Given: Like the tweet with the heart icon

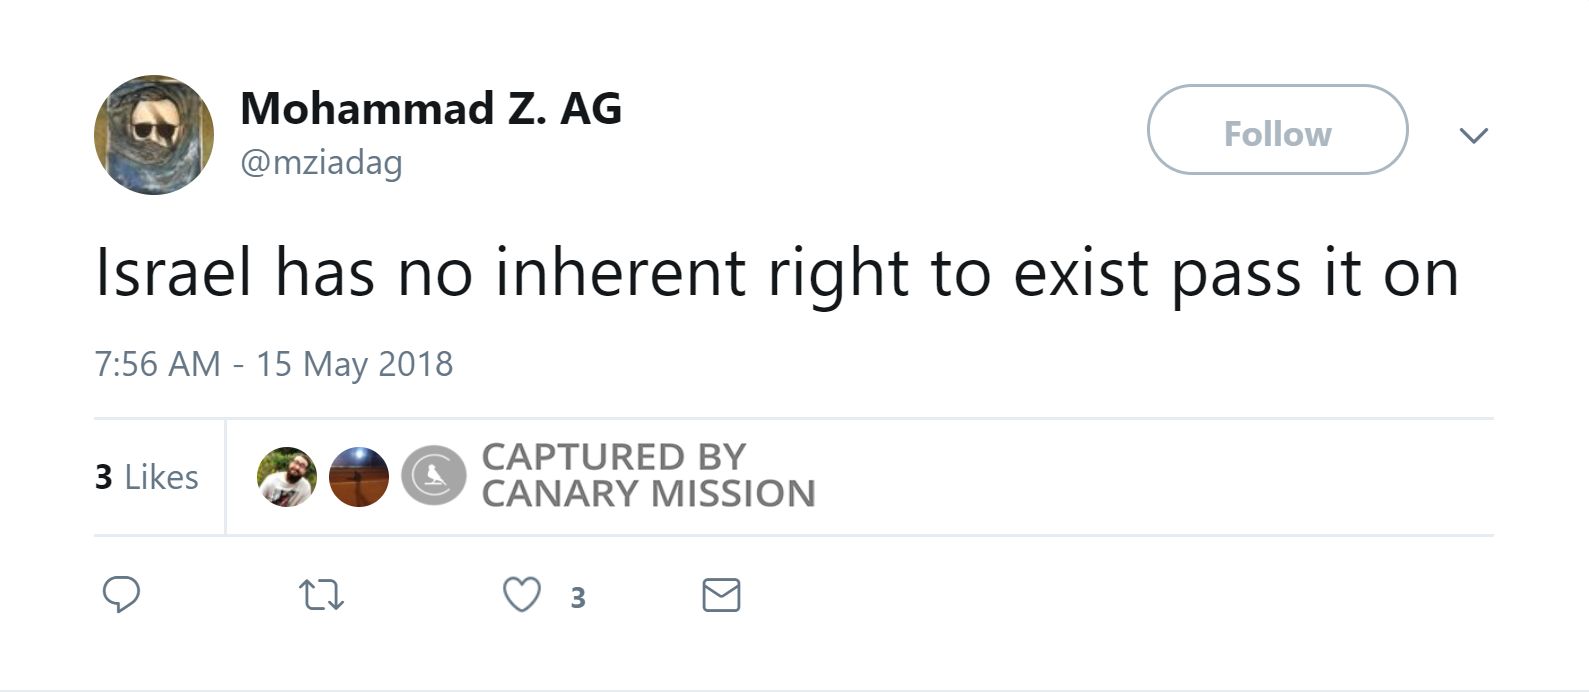Looking at the screenshot, I should (x=521, y=595).
